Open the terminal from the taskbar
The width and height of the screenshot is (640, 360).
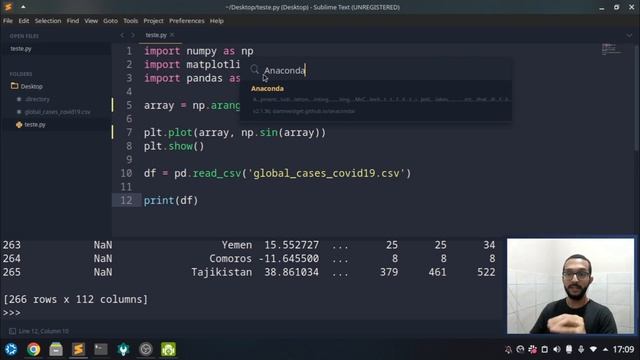[101, 349]
